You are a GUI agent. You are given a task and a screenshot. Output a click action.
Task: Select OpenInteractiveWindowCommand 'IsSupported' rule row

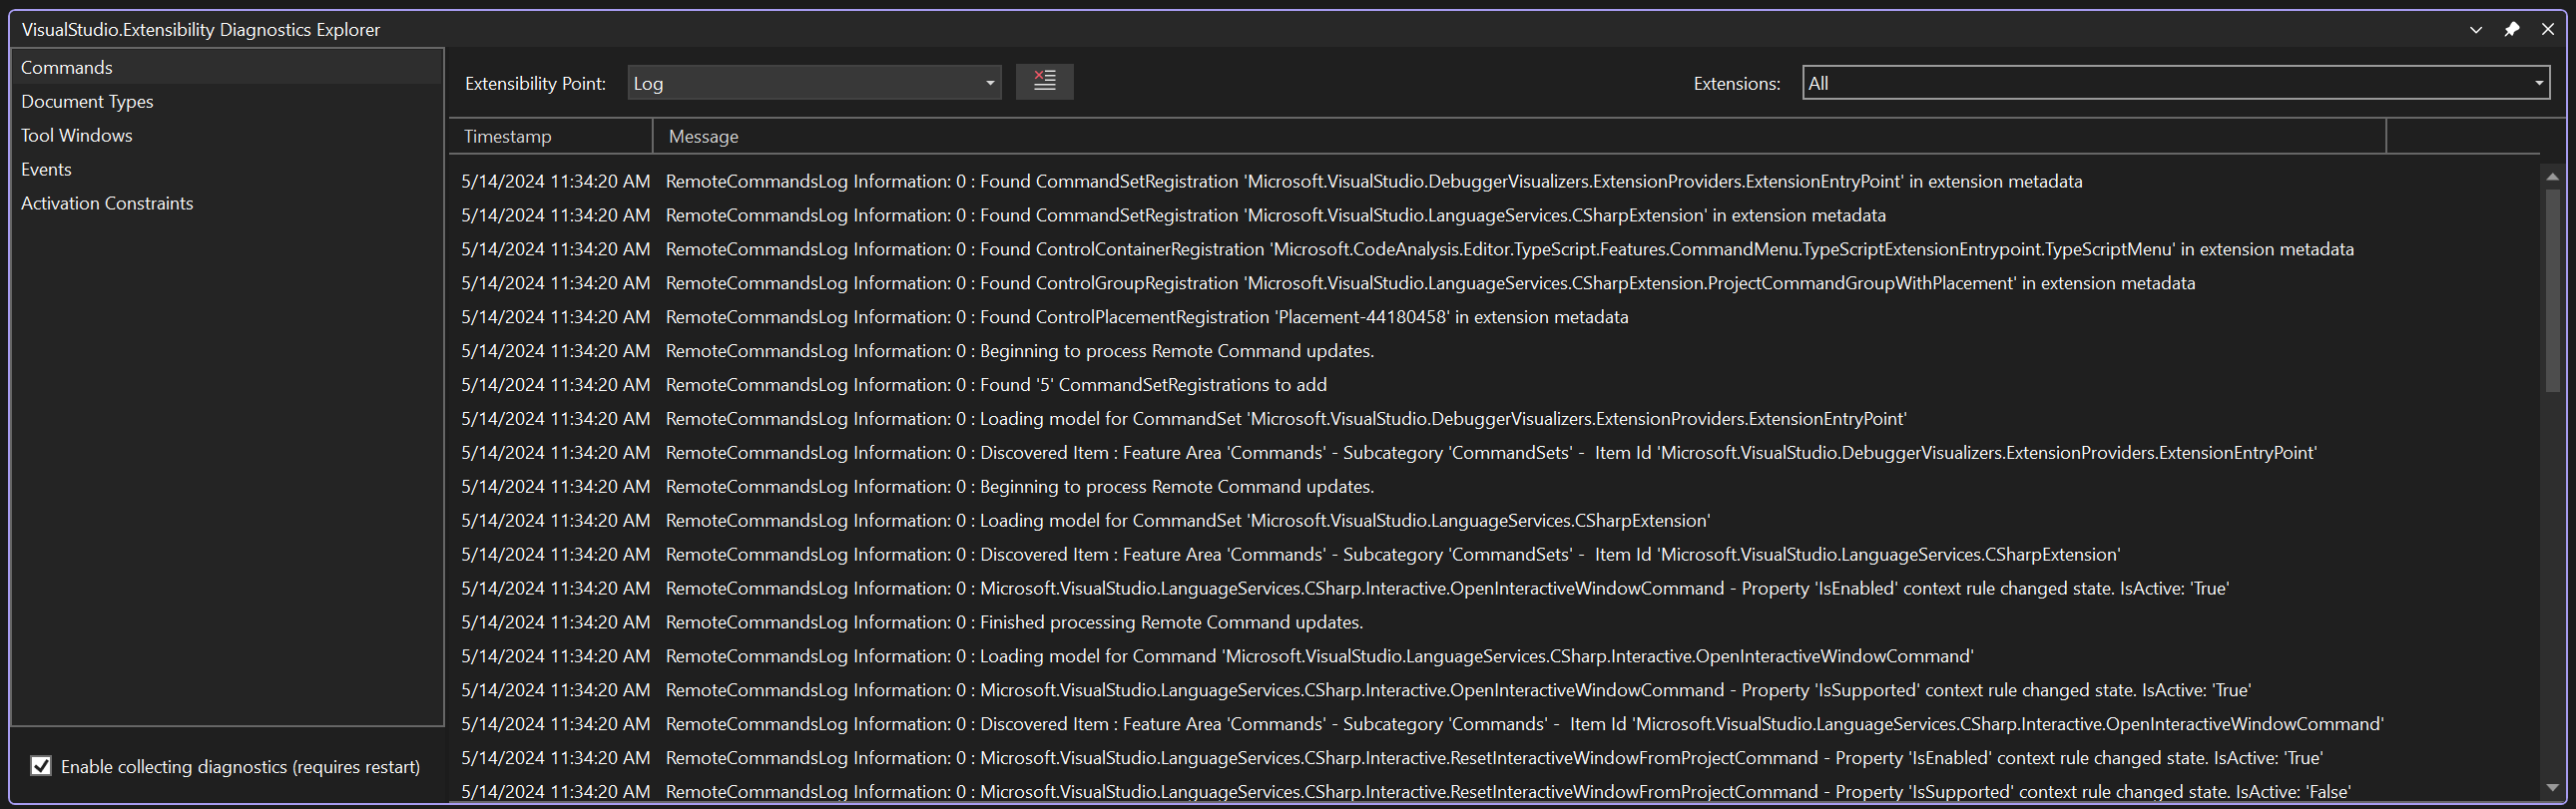(1494, 690)
